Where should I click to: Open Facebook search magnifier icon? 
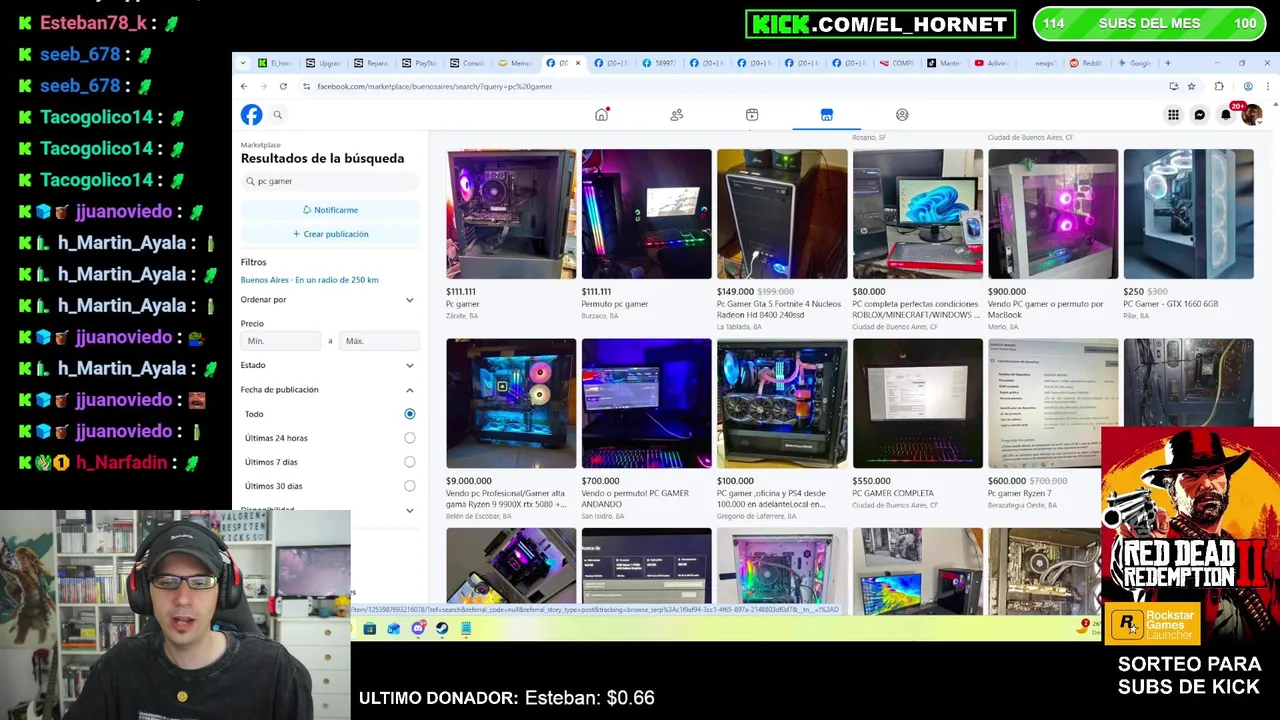point(278,115)
